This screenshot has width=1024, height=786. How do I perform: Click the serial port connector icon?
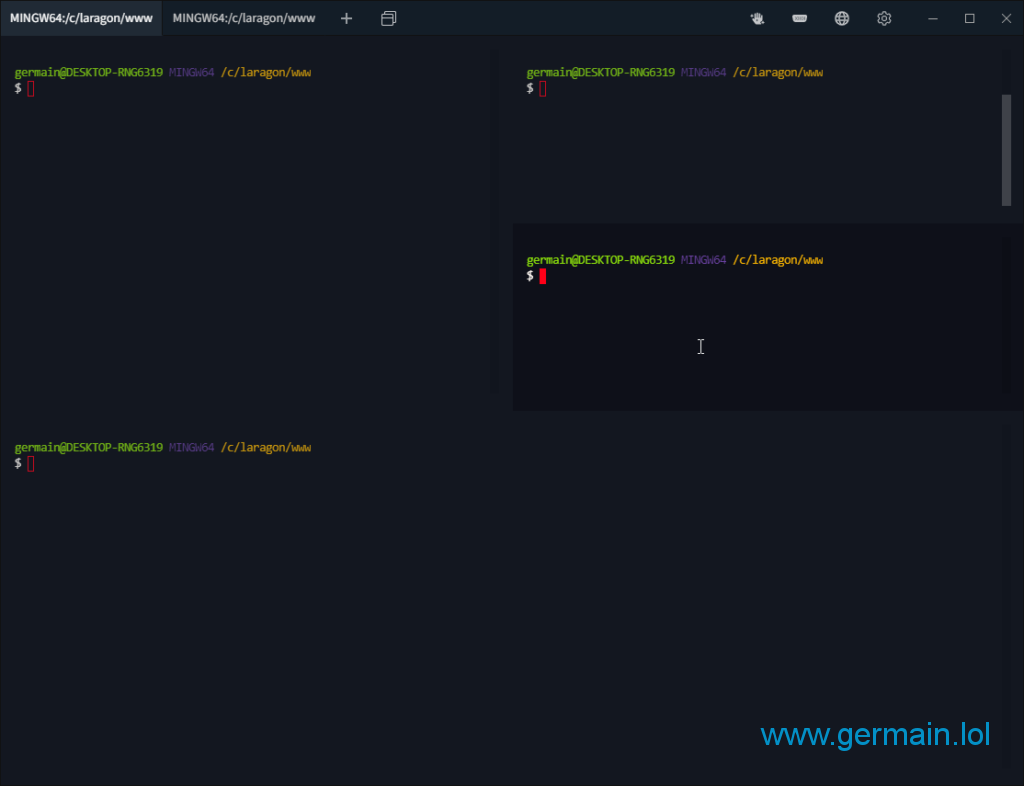800,18
